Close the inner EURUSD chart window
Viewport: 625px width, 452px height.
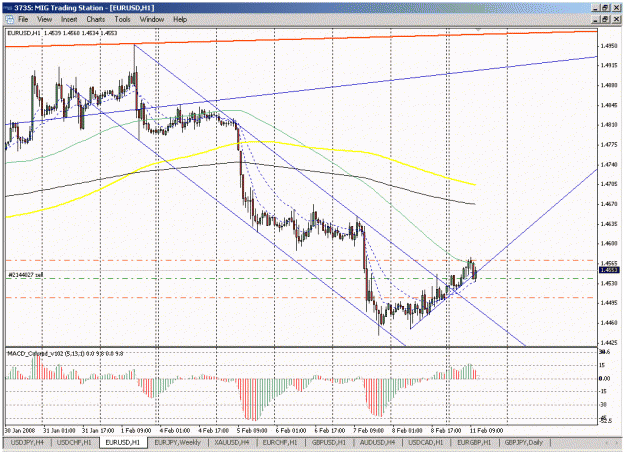(x=616, y=19)
